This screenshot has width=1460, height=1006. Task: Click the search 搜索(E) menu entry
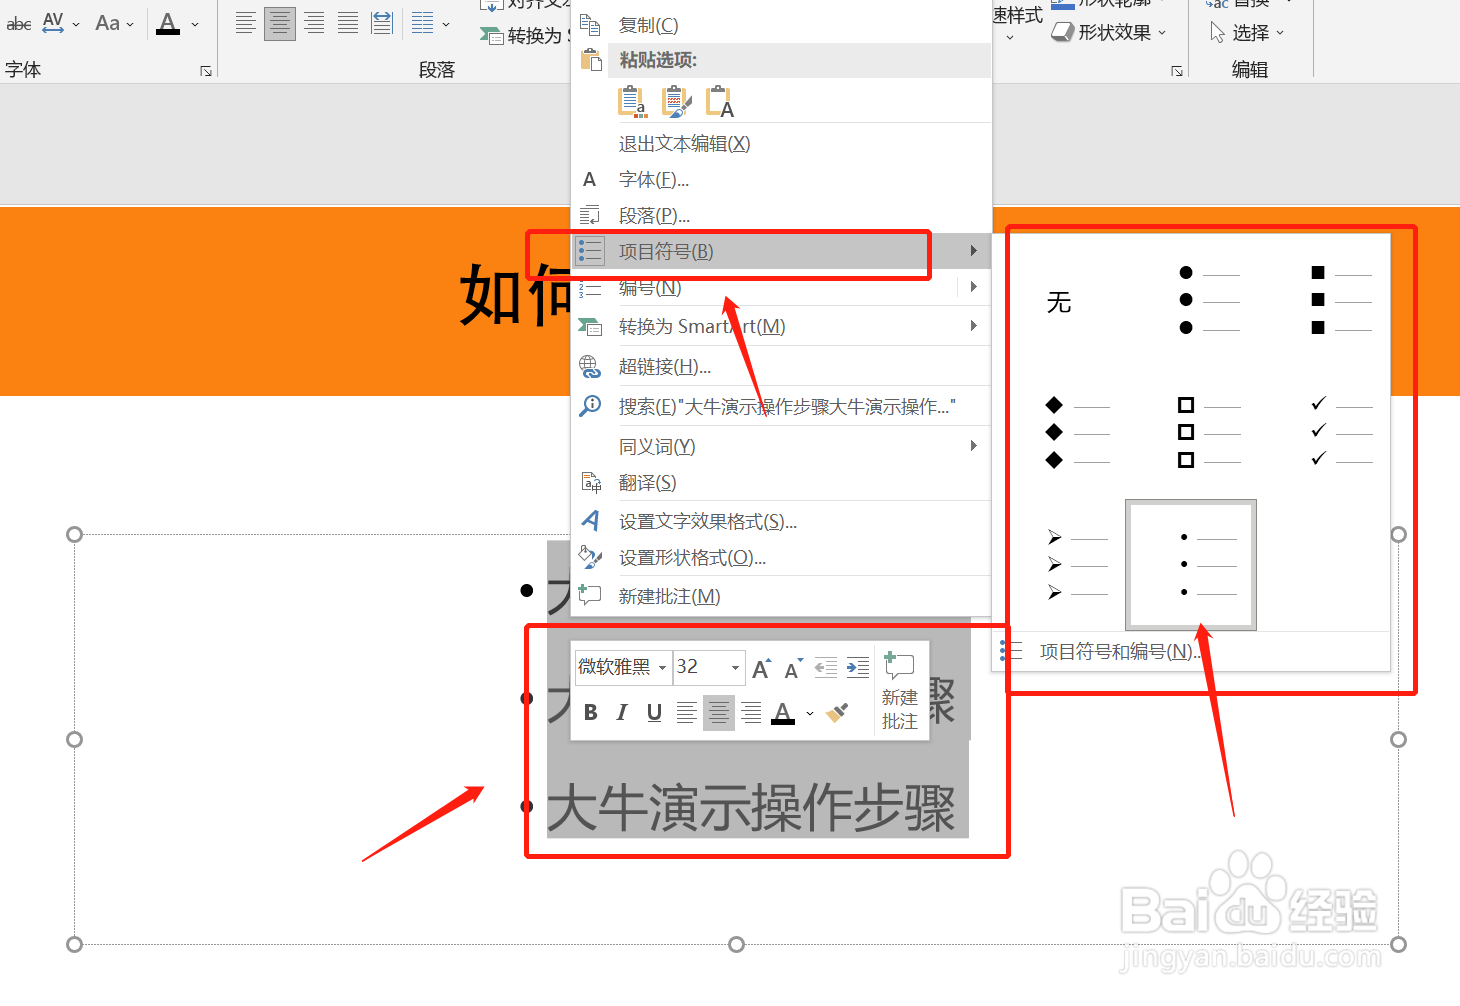(781, 407)
